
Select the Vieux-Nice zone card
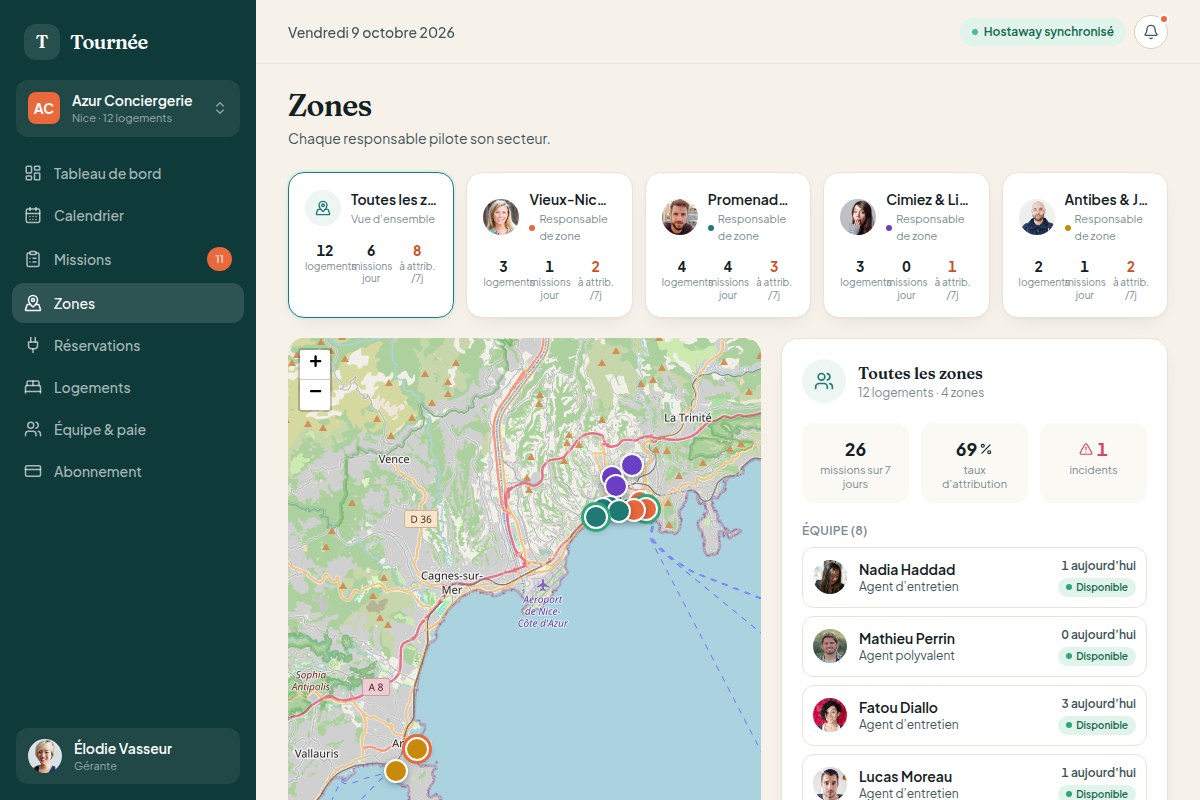(549, 245)
